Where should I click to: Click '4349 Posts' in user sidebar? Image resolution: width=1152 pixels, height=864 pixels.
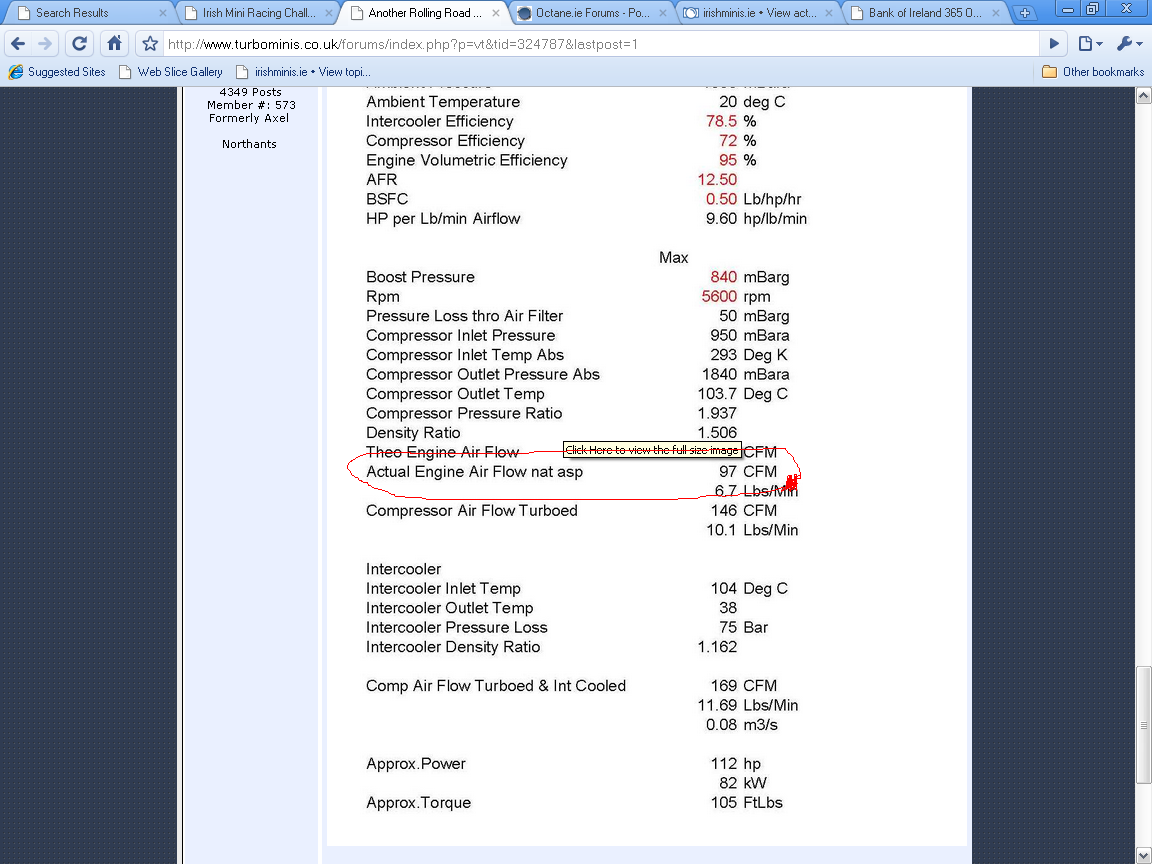tap(251, 93)
